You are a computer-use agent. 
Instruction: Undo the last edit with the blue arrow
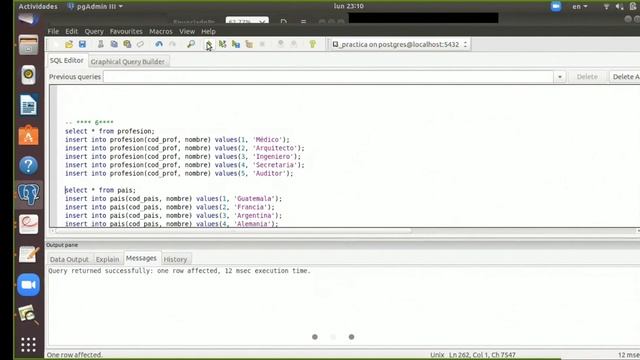point(159,44)
